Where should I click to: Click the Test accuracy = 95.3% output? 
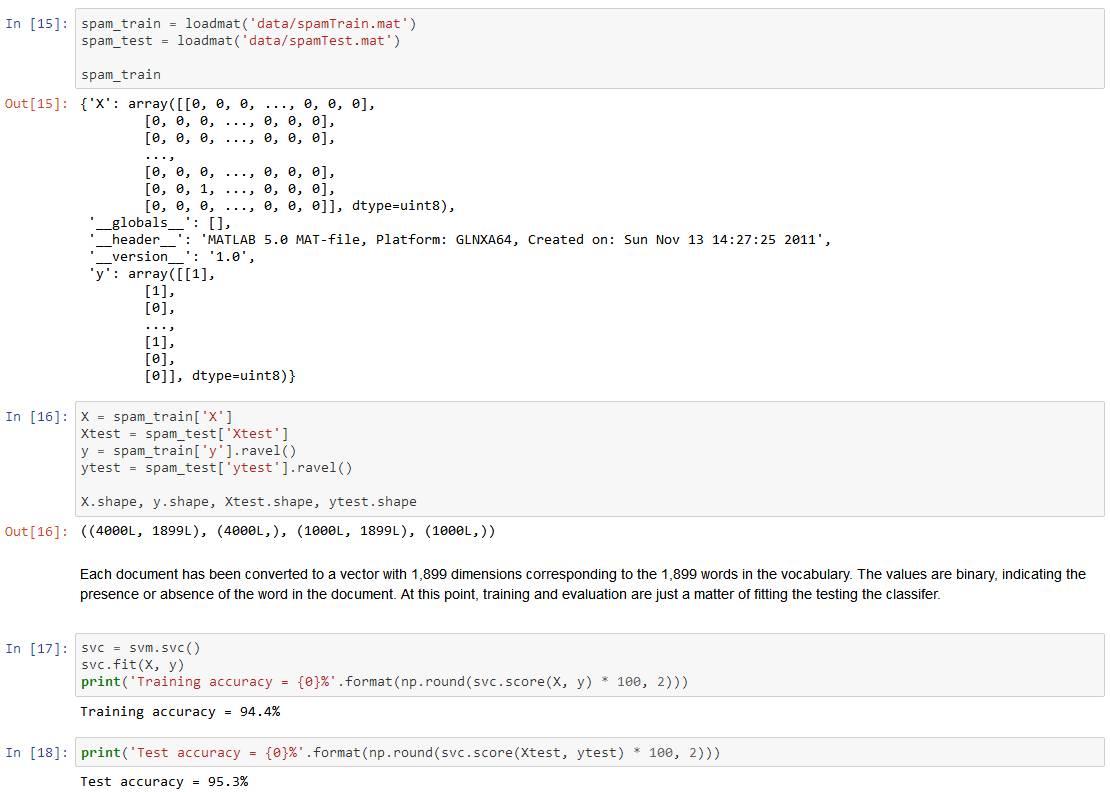click(164, 781)
